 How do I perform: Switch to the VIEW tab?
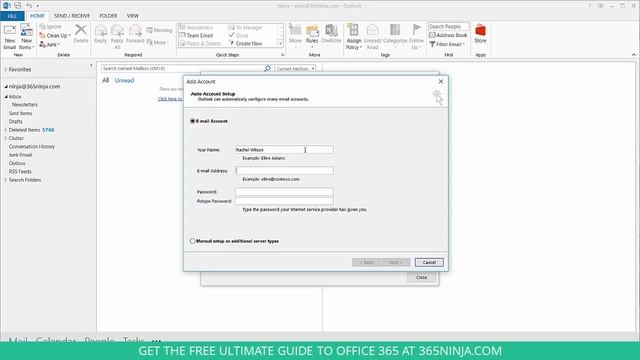(133, 16)
